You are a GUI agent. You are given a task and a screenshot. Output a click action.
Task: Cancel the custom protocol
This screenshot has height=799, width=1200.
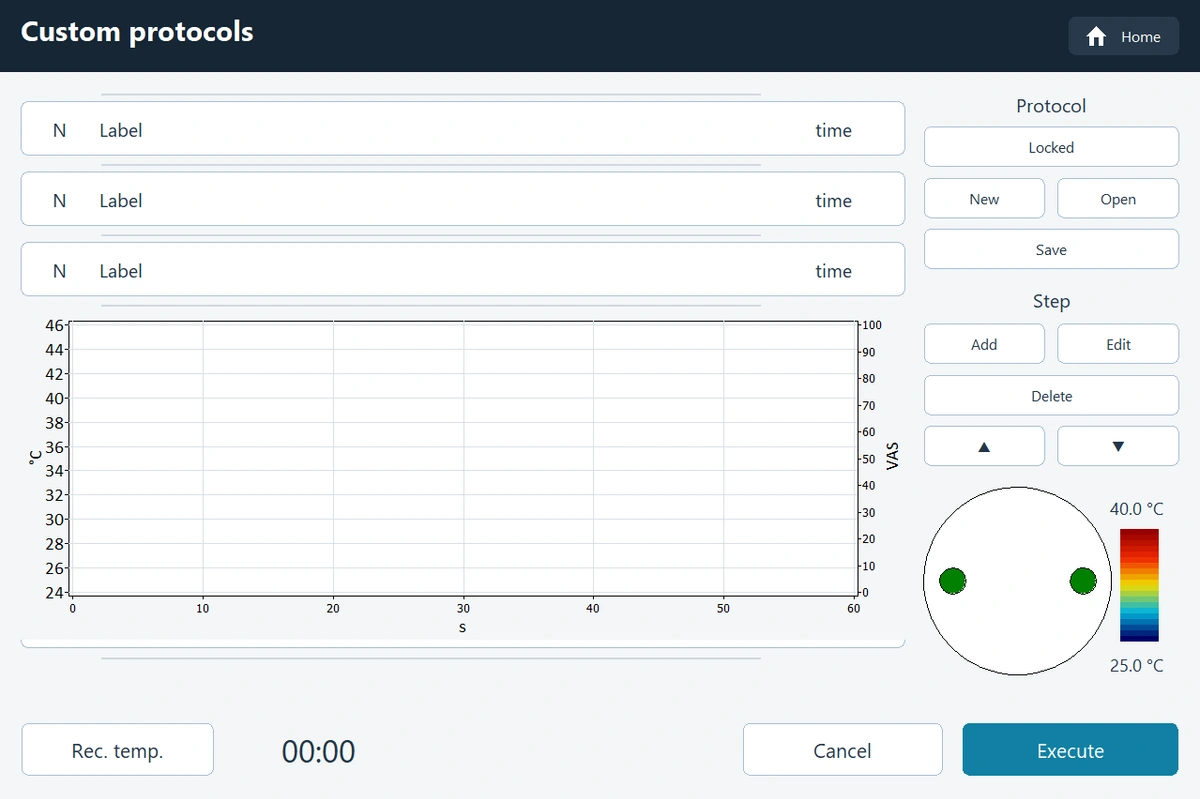tap(842, 750)
